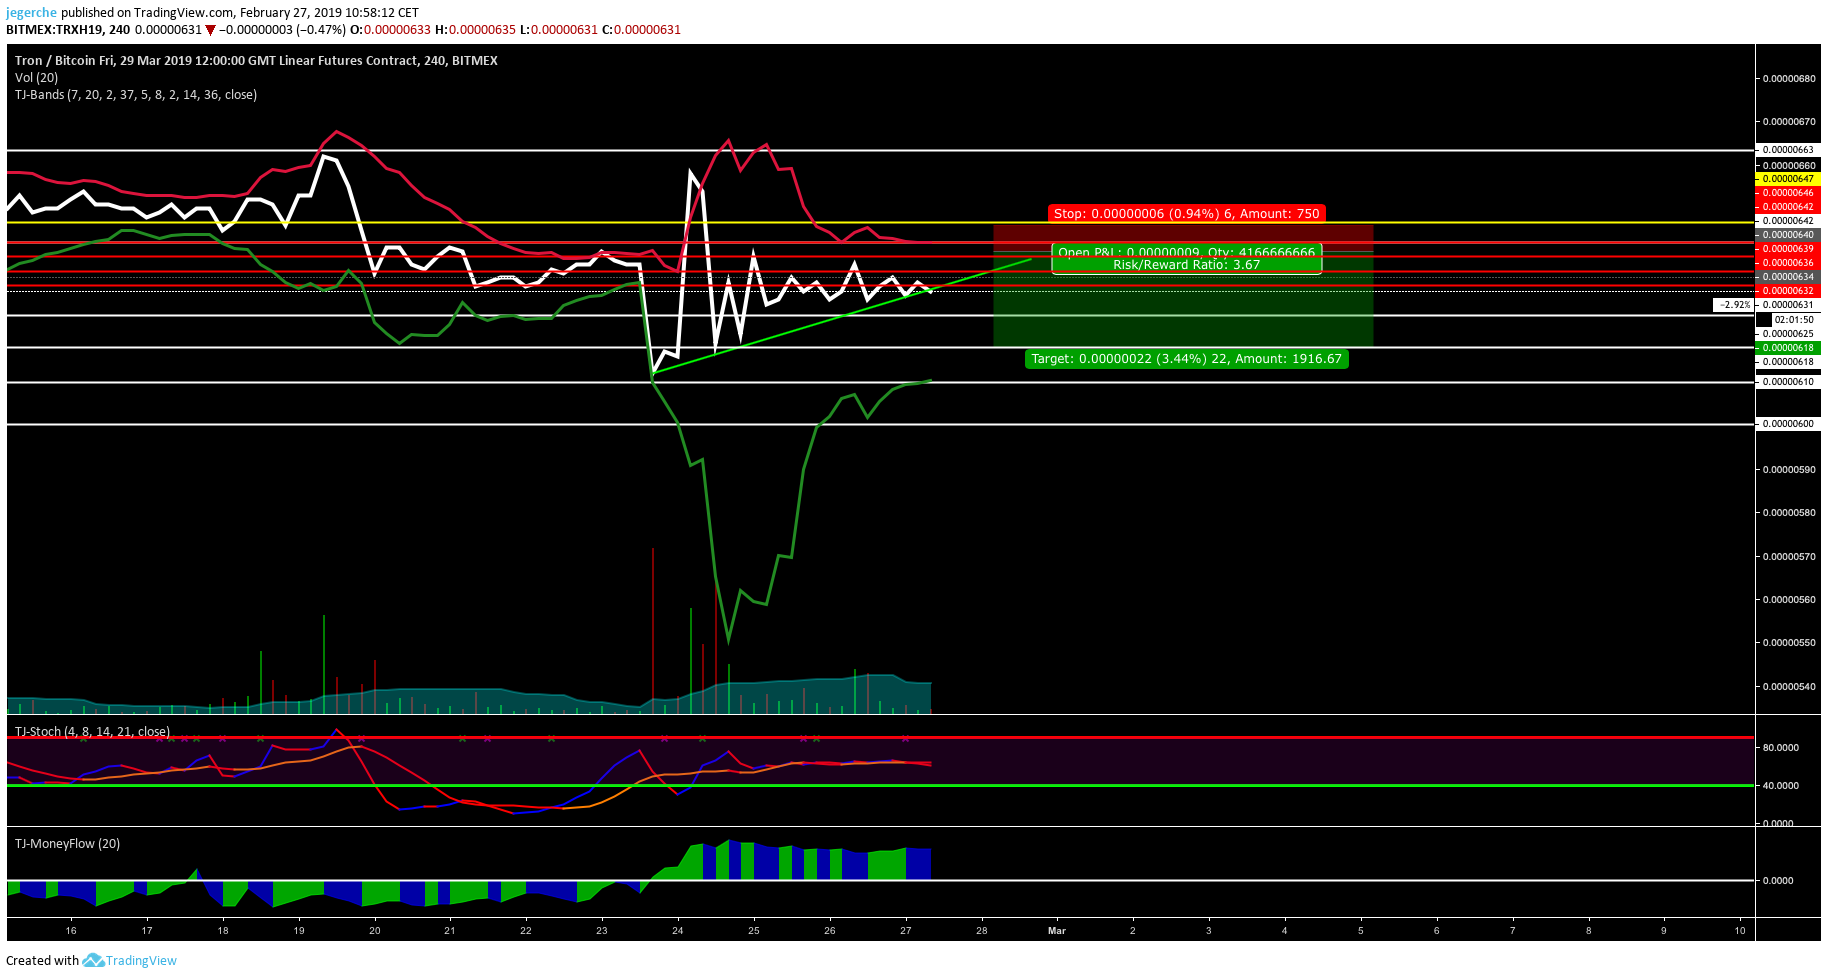Click the Created with text at bottom
Image resolution: width=1828 pixels, height=978 pixels.
point(42,961)
